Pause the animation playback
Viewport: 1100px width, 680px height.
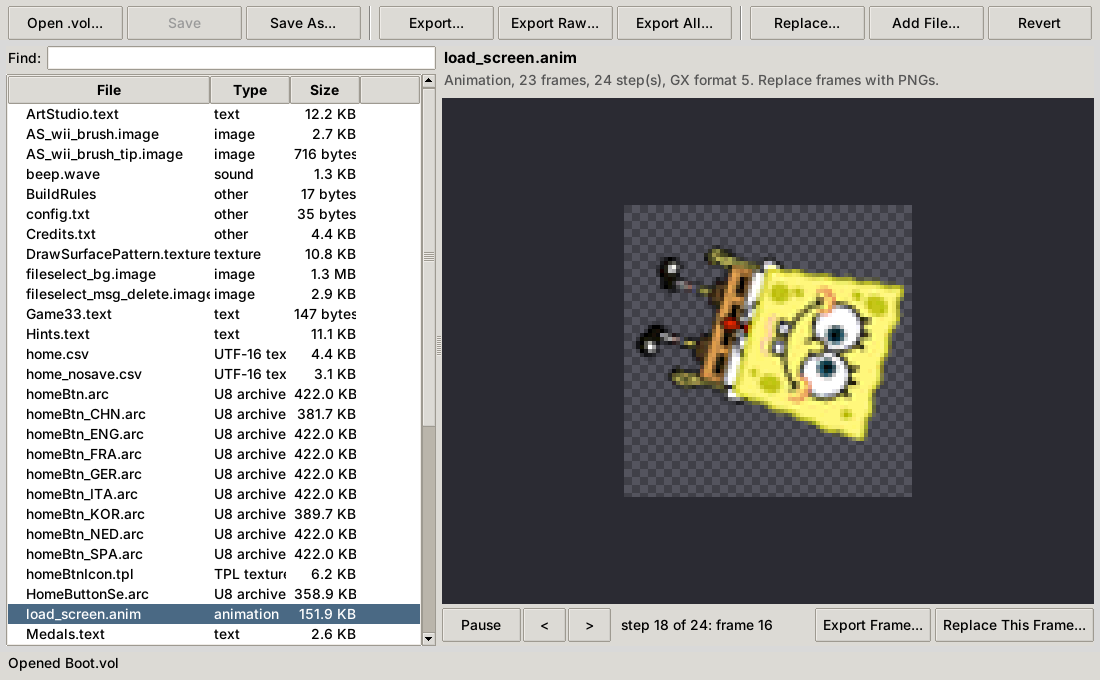[481, 625]
